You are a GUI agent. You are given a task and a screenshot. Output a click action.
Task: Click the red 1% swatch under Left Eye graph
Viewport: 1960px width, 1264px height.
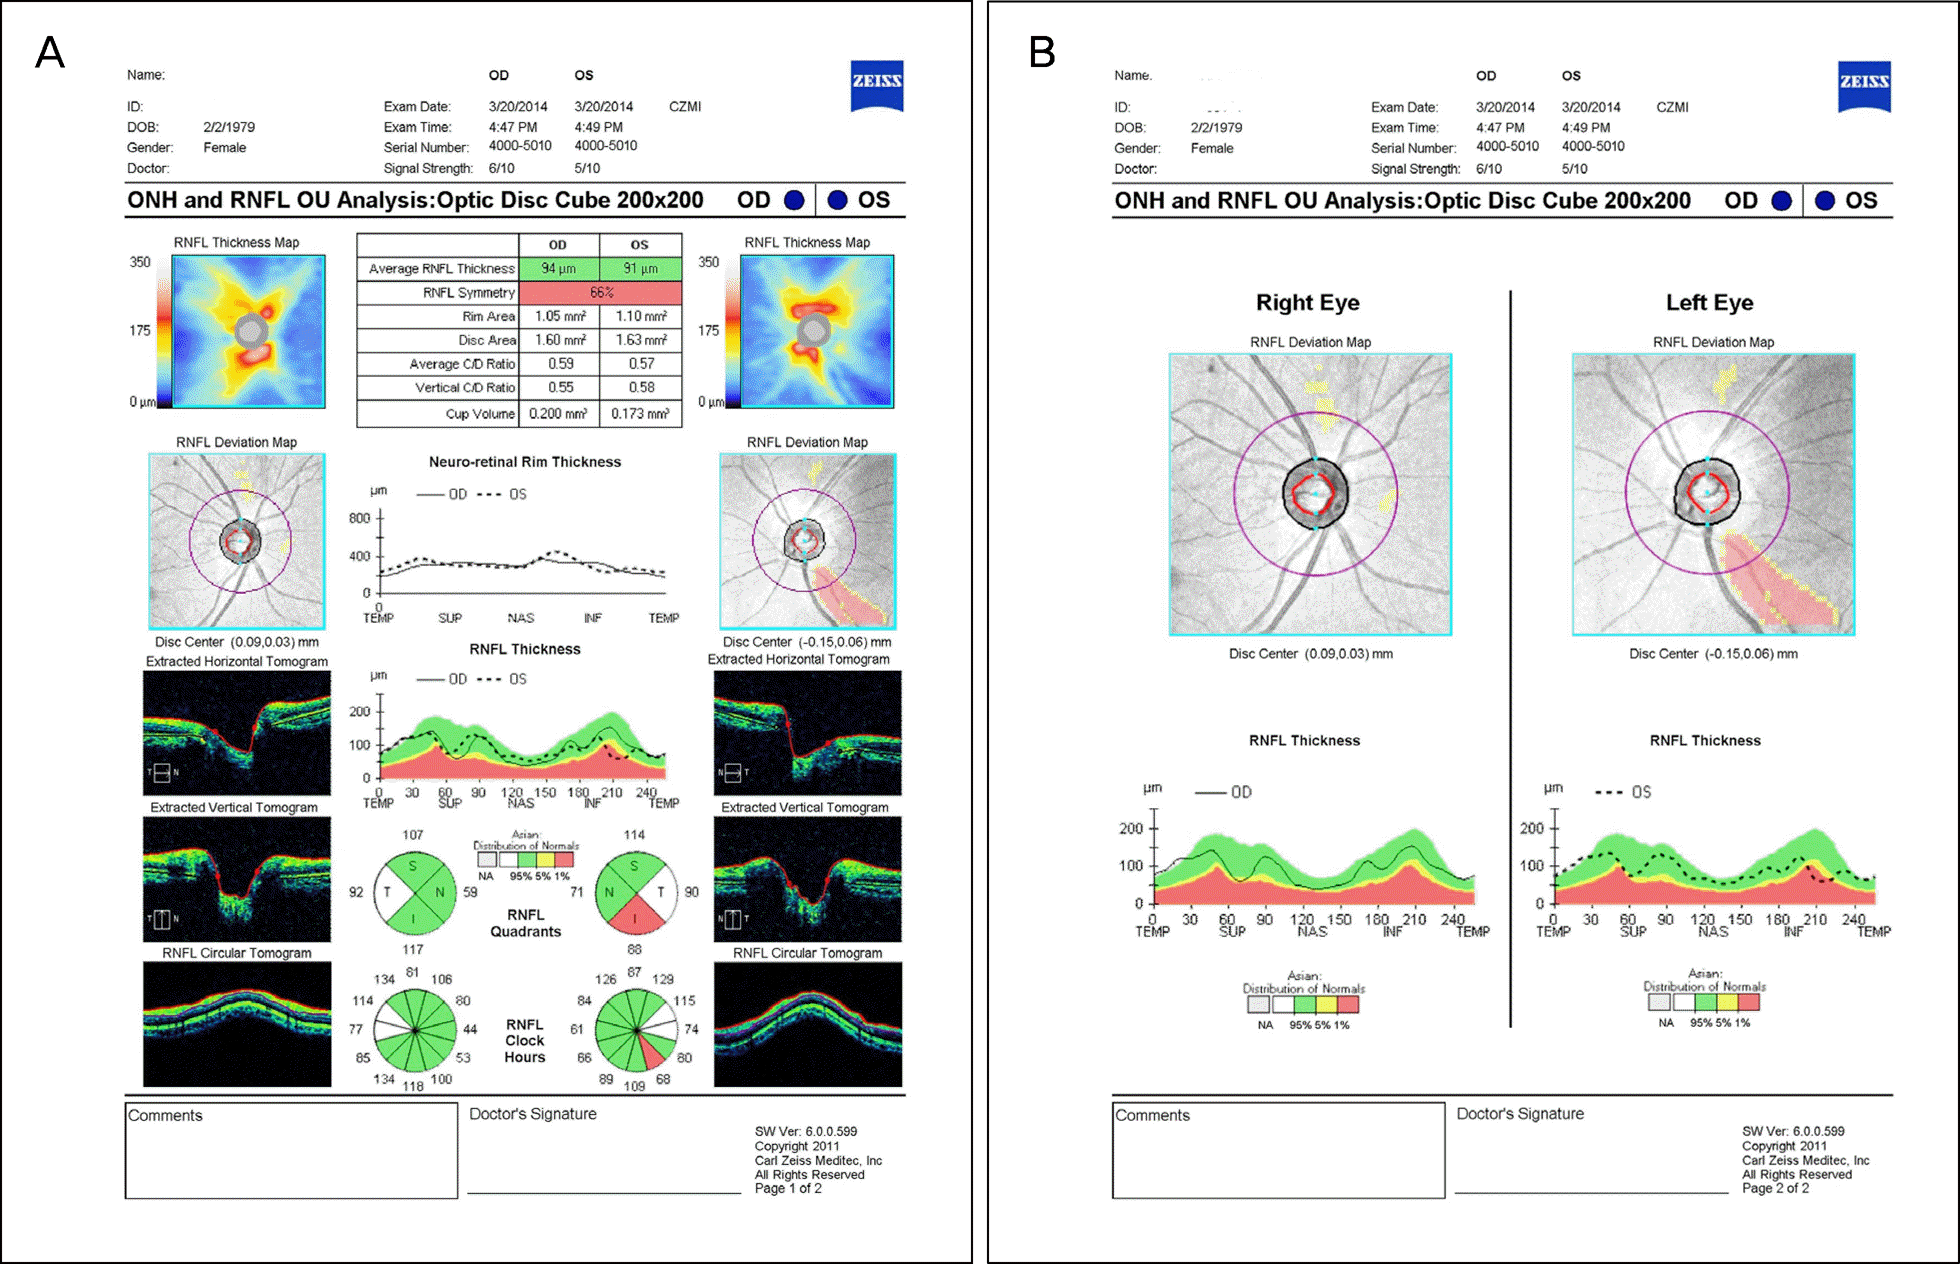[x=1749, y=1001]
